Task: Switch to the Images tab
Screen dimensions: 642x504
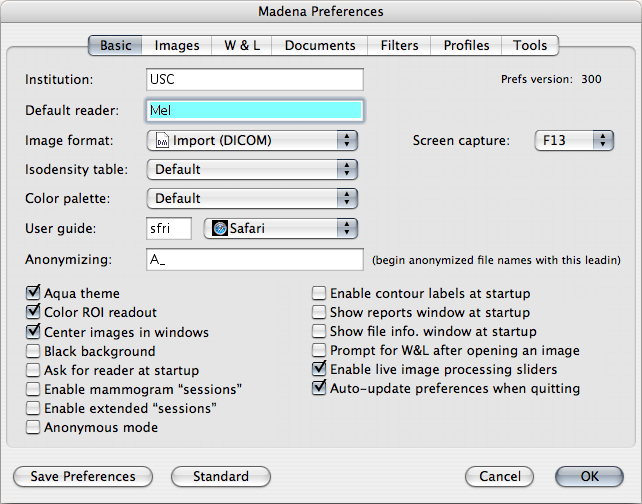Action: coord(177,45)
